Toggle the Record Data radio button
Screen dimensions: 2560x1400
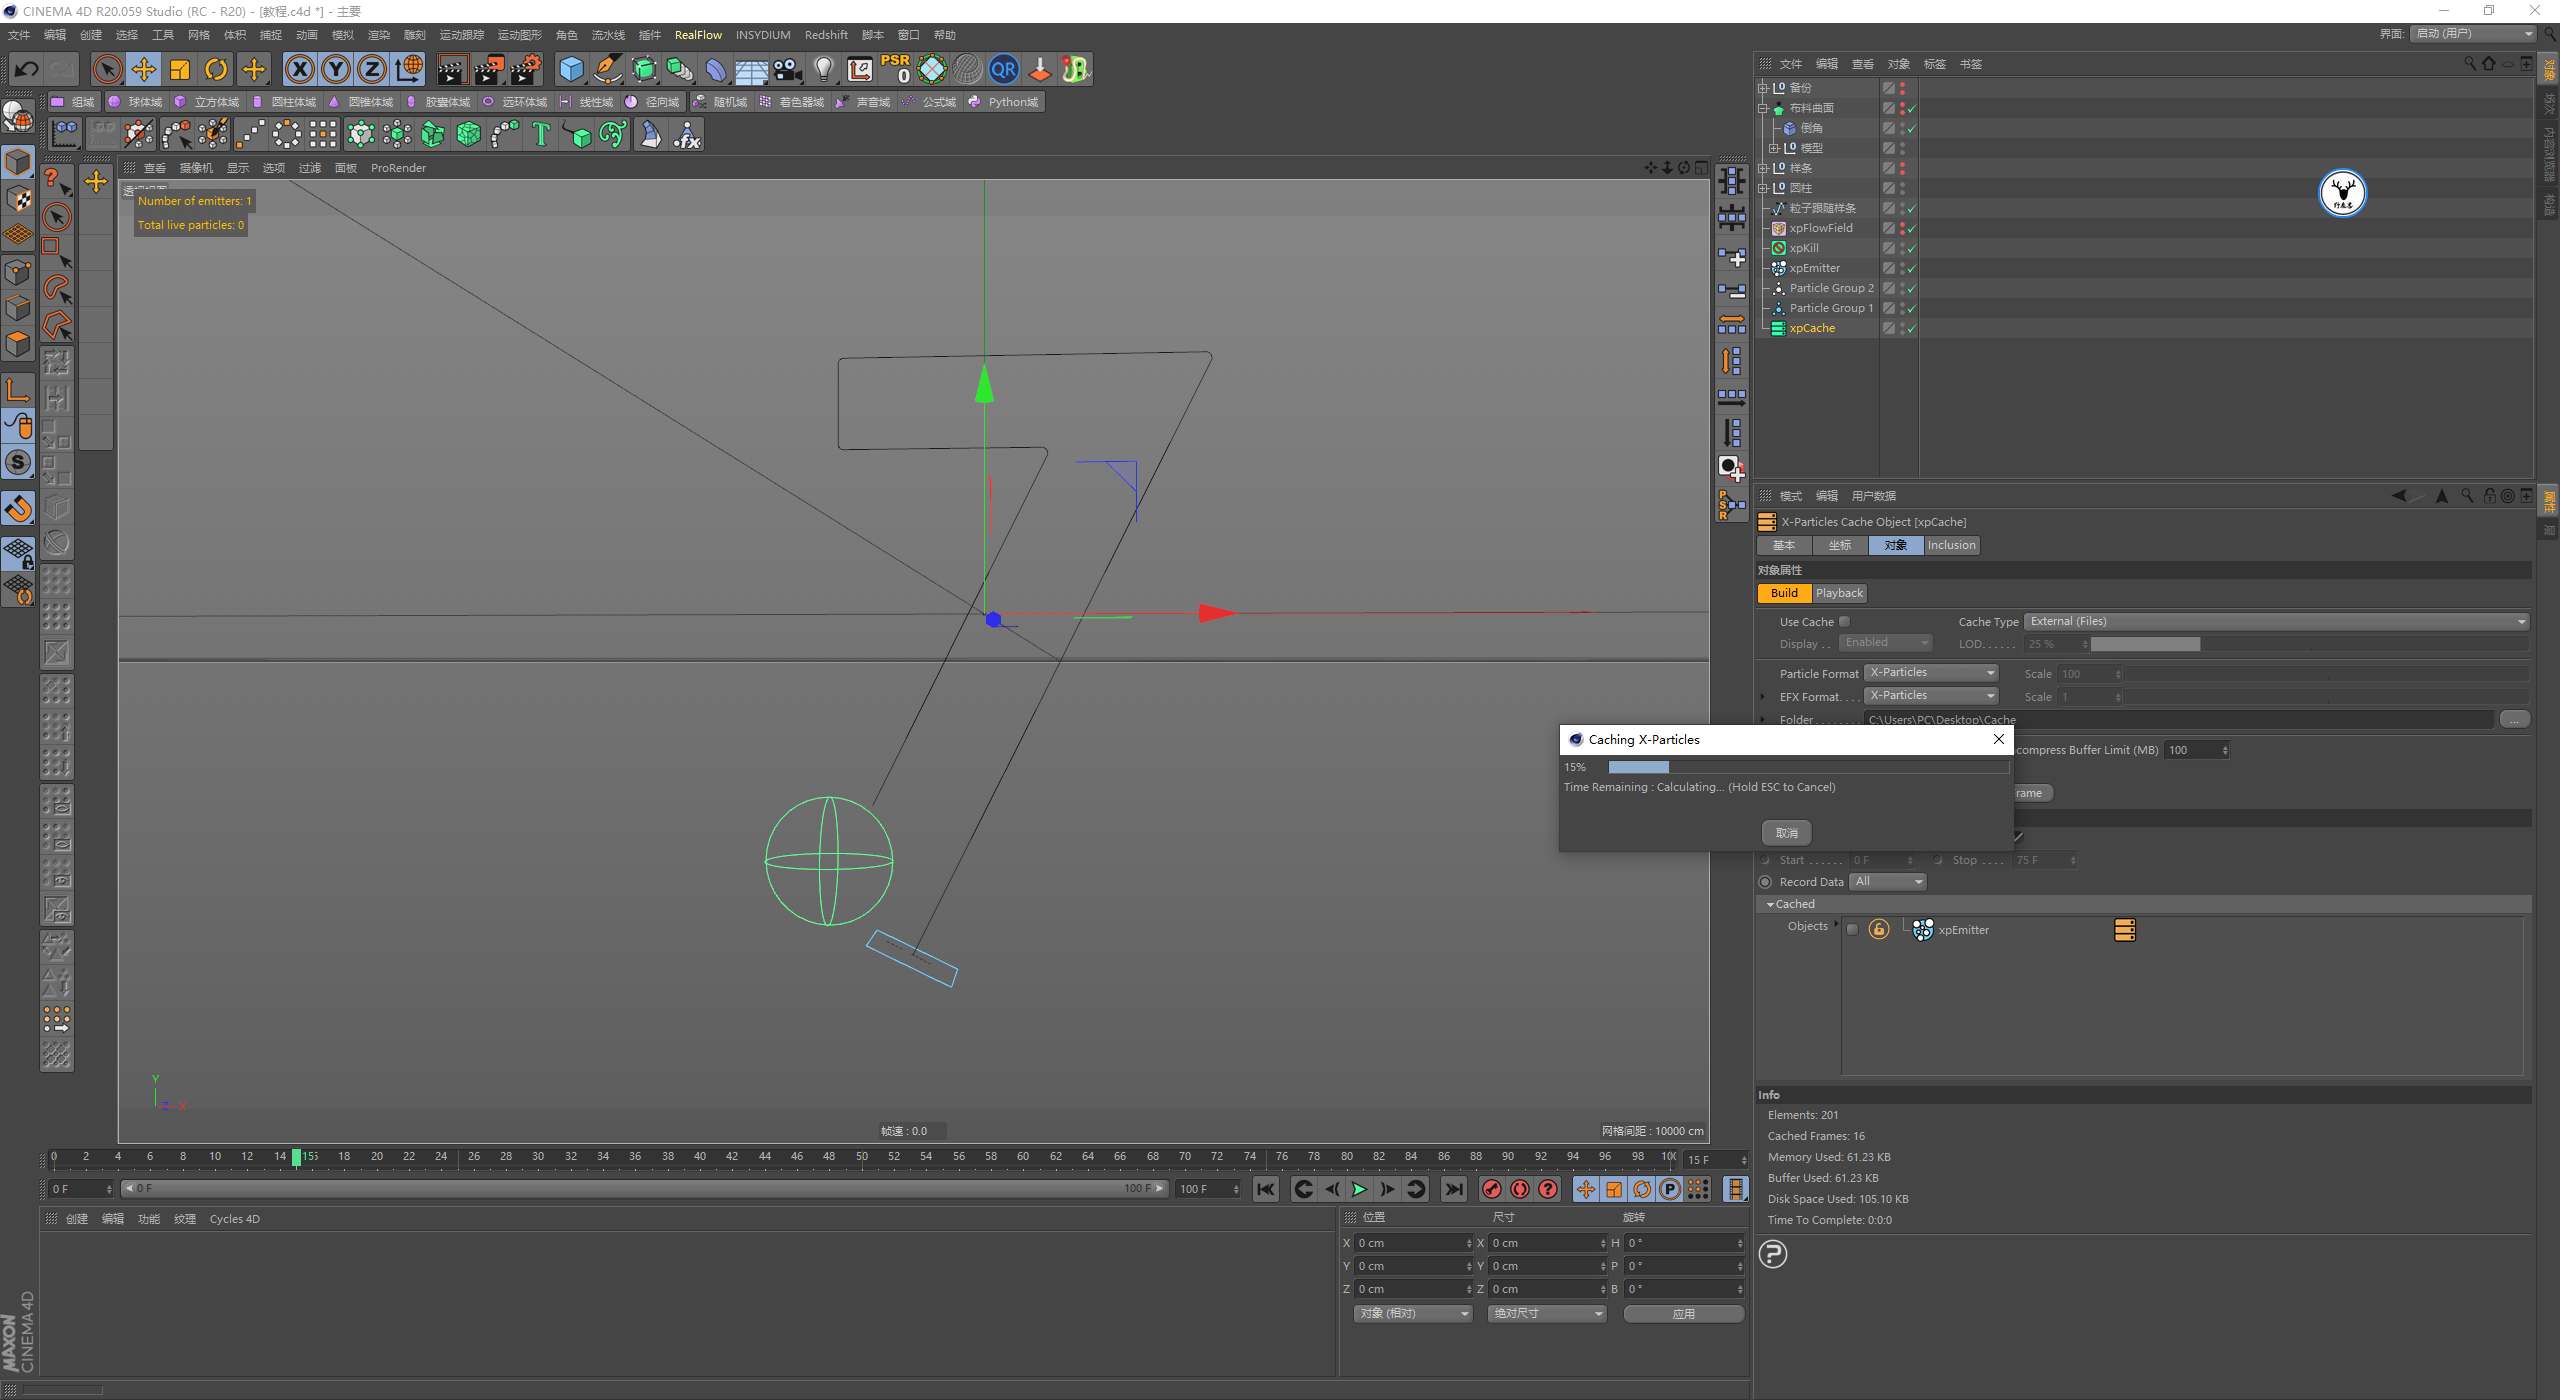[x=1765, y=882]
